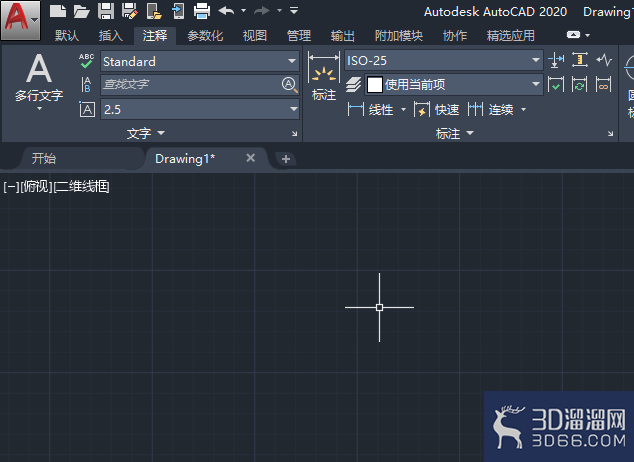Click the dimension update refresh icon
This screenshot has width=634, height=462.
point(580,84)
